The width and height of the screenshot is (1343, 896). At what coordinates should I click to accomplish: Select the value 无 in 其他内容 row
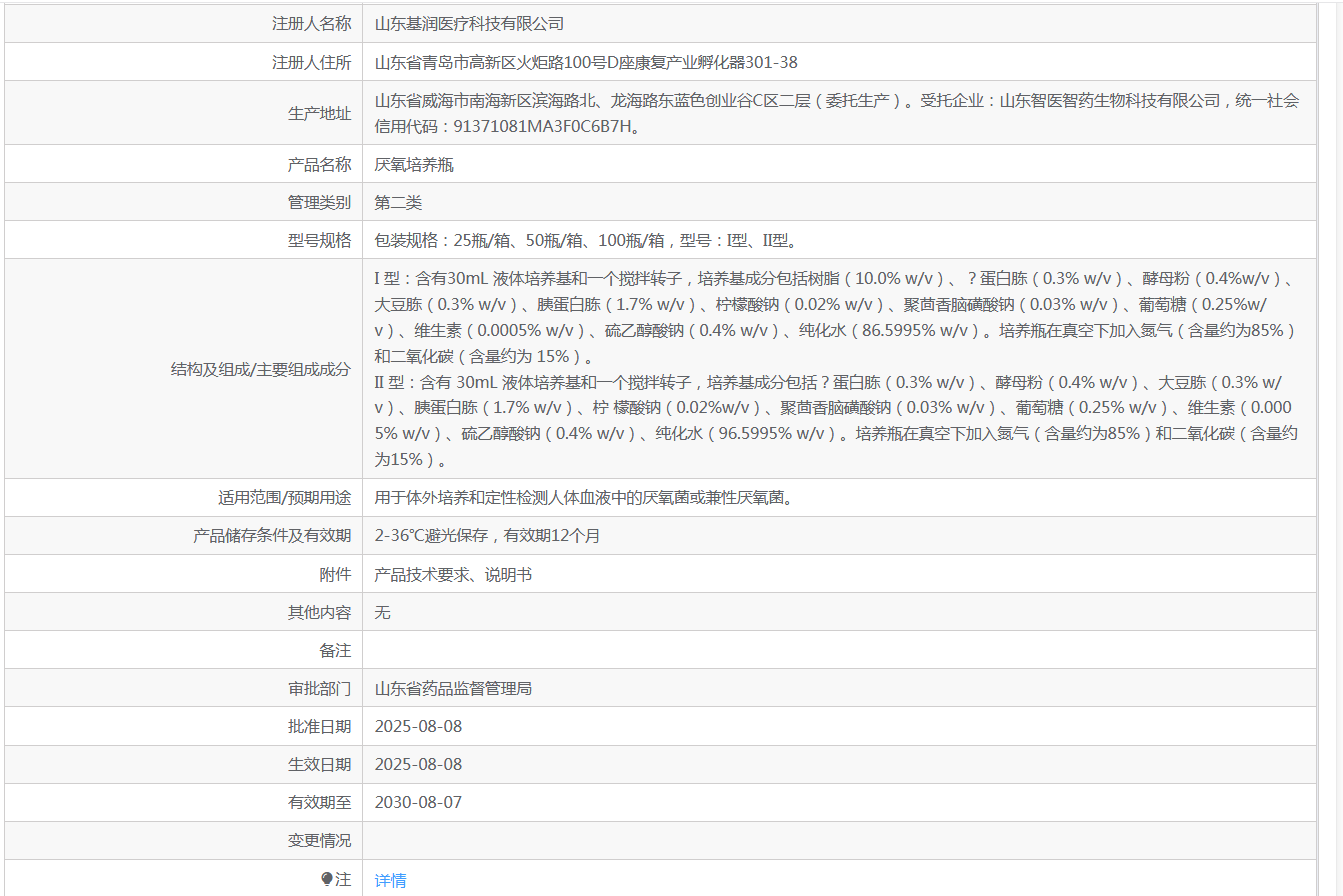[x=383, y=612]
